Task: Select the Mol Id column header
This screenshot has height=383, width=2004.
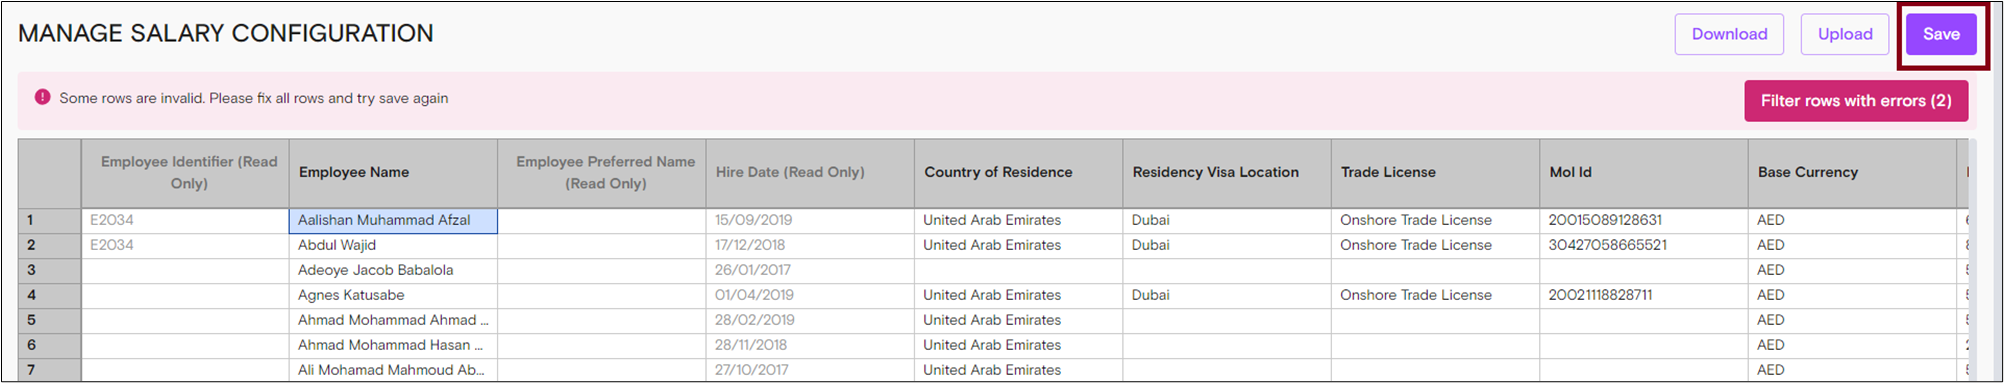Action: (1644, 173)
